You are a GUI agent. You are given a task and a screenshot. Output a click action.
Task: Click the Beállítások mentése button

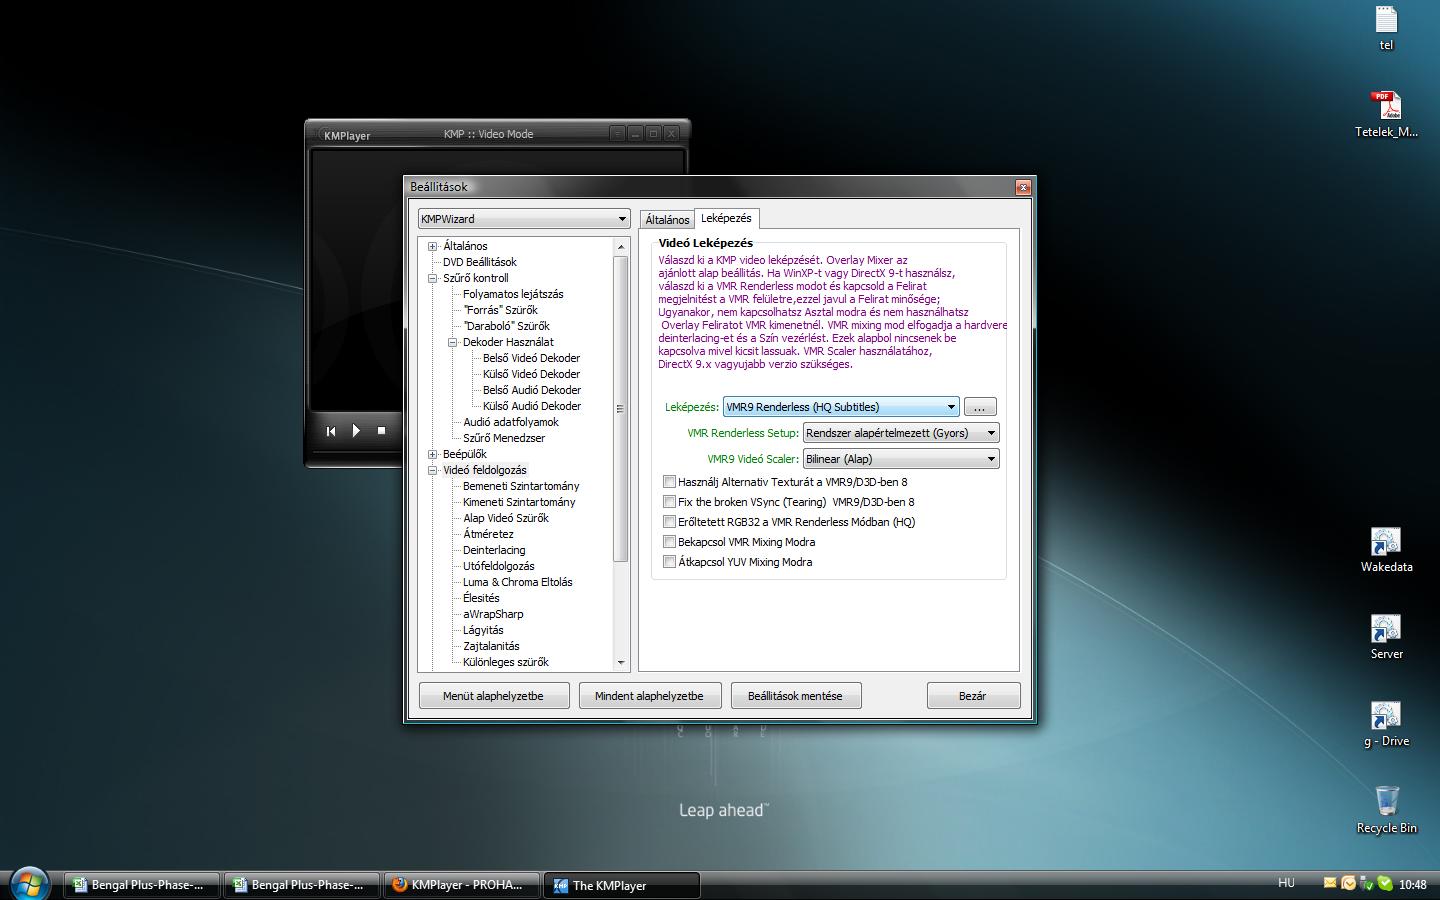pyautogui.click(x=795, y=696)
